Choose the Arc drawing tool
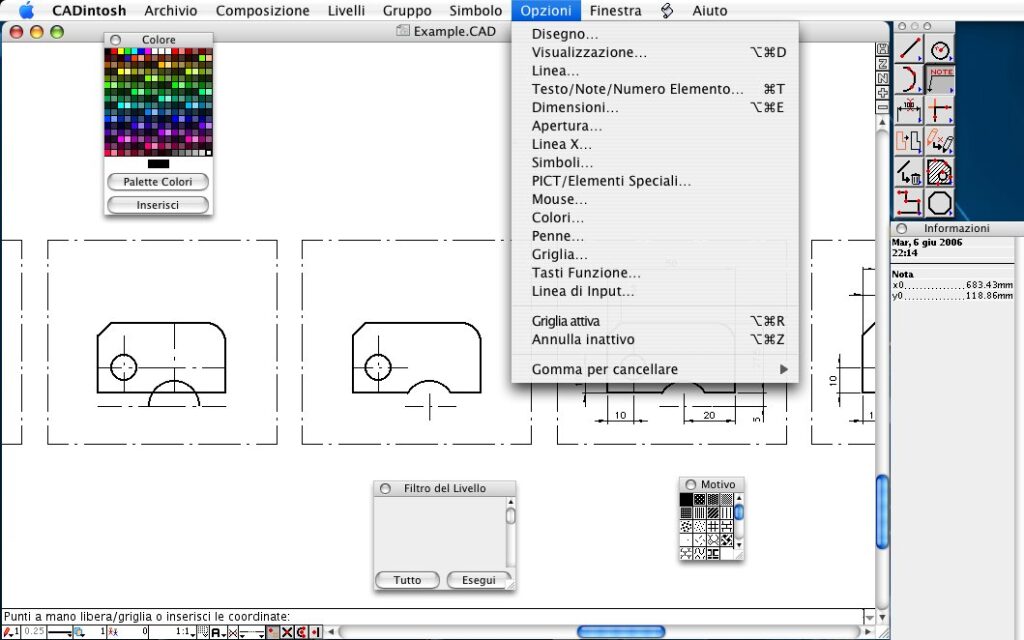The image size is (1024, 640). pyautogui.click(x=908, y=79)
